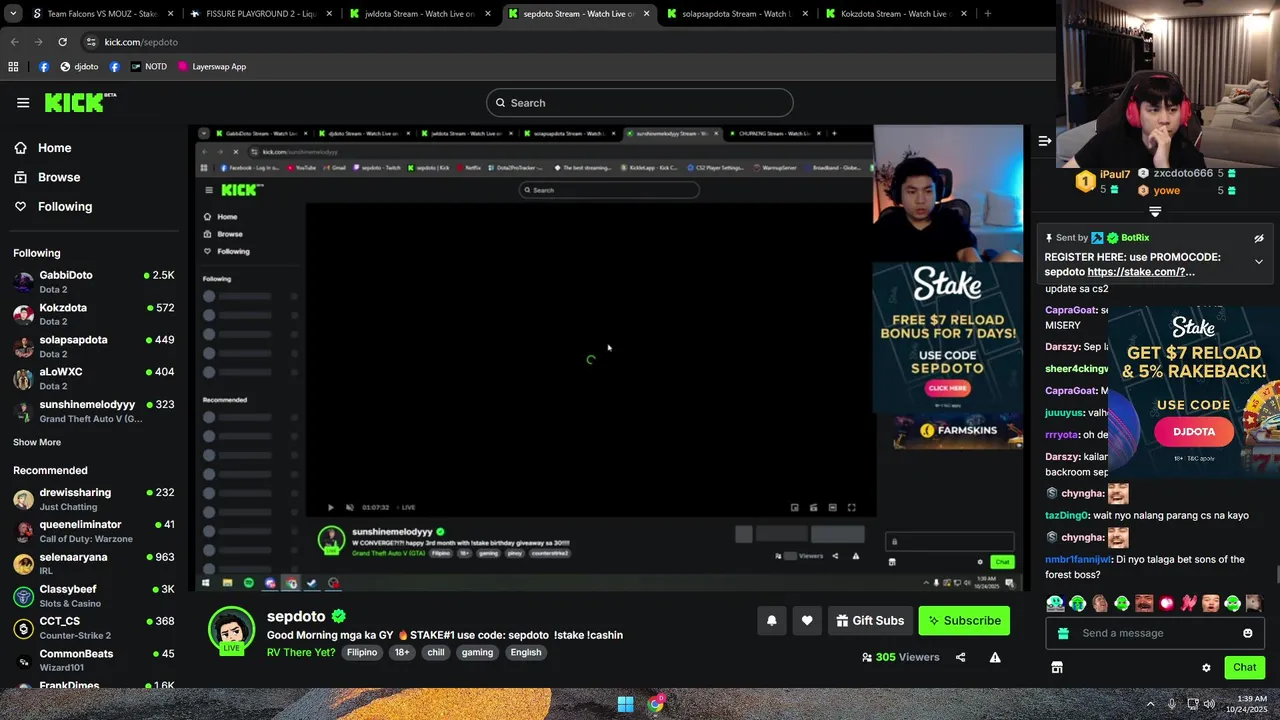The height and width of the screenshot is (720, 1280).
Task: Open Kokzdota channel in Following list
Action: point(94,314)
